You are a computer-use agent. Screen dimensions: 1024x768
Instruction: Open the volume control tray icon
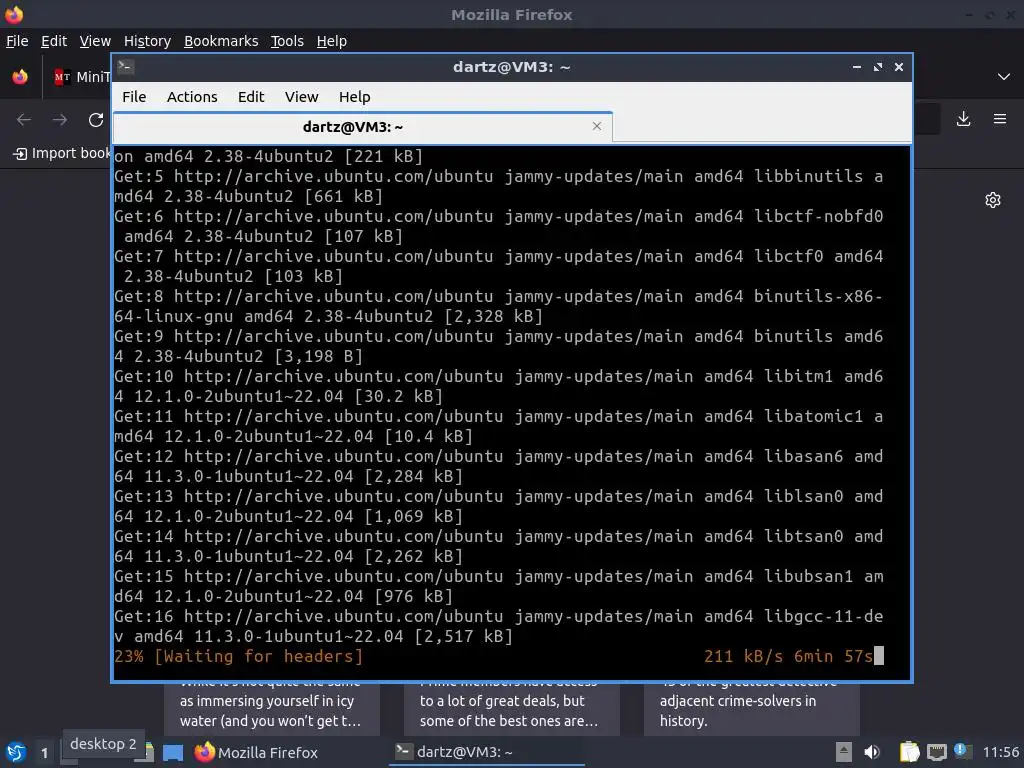coord(872,752)
